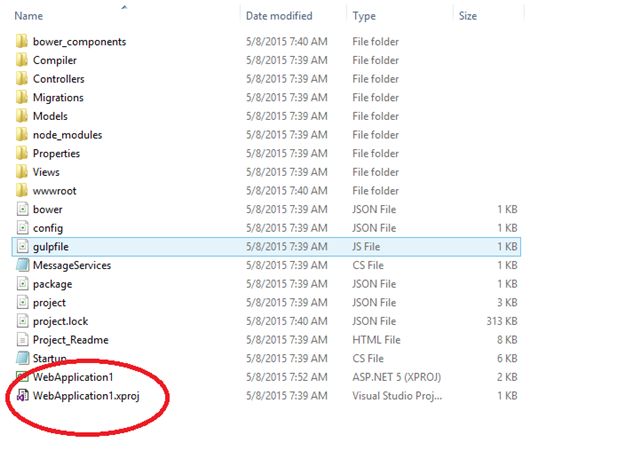The width and height of the screenshot is (624, 458).
Task: Click the bower JSON file icon
Action: (x=23, y=209)
